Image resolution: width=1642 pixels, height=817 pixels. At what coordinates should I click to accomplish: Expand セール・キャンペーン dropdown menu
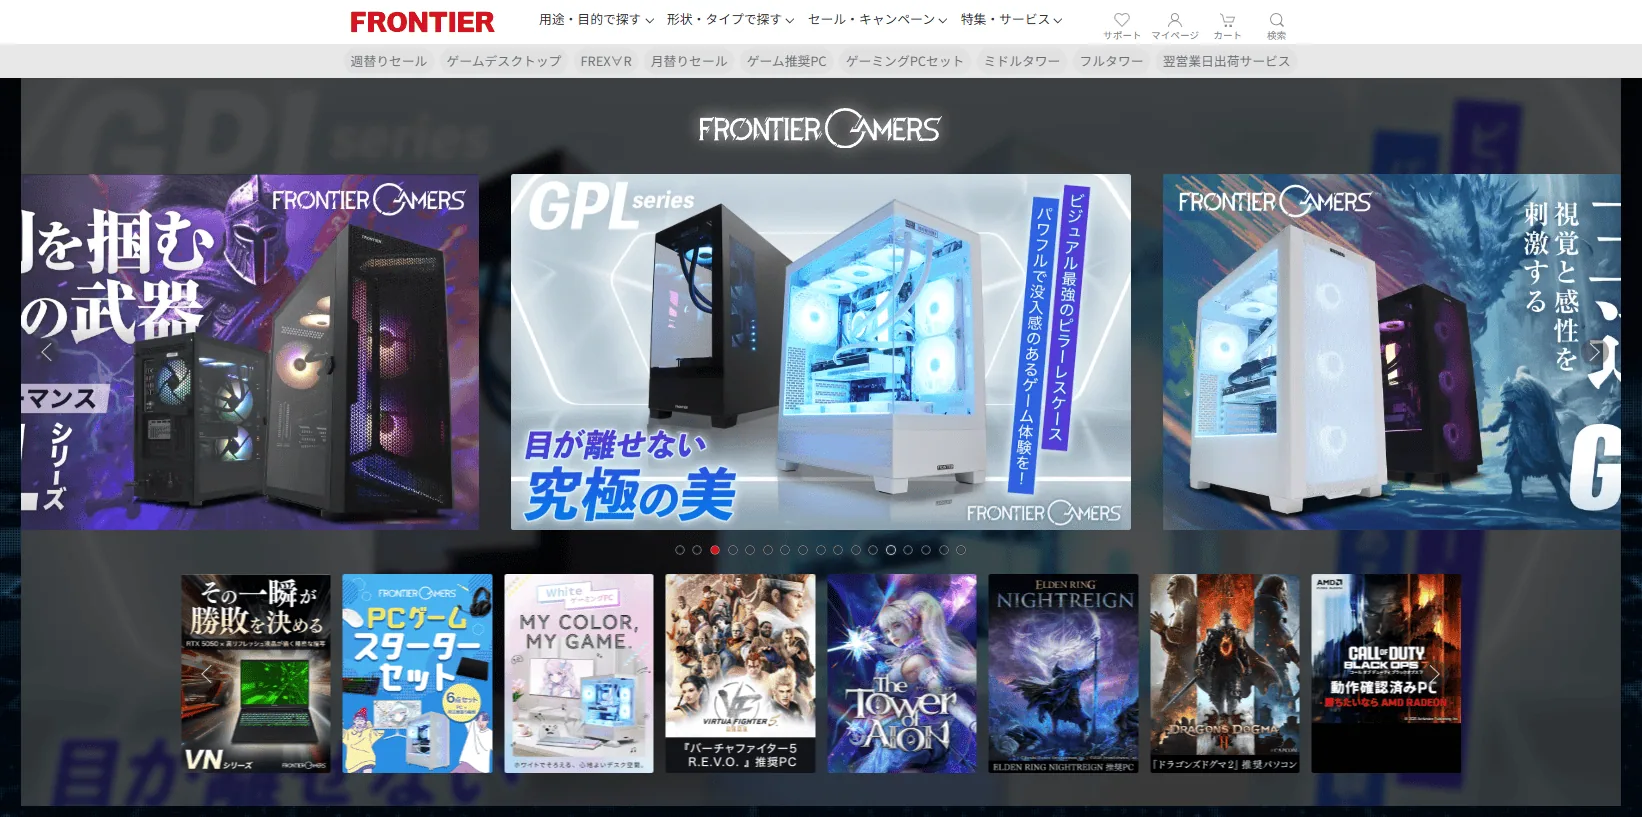[x=877, y=20]
